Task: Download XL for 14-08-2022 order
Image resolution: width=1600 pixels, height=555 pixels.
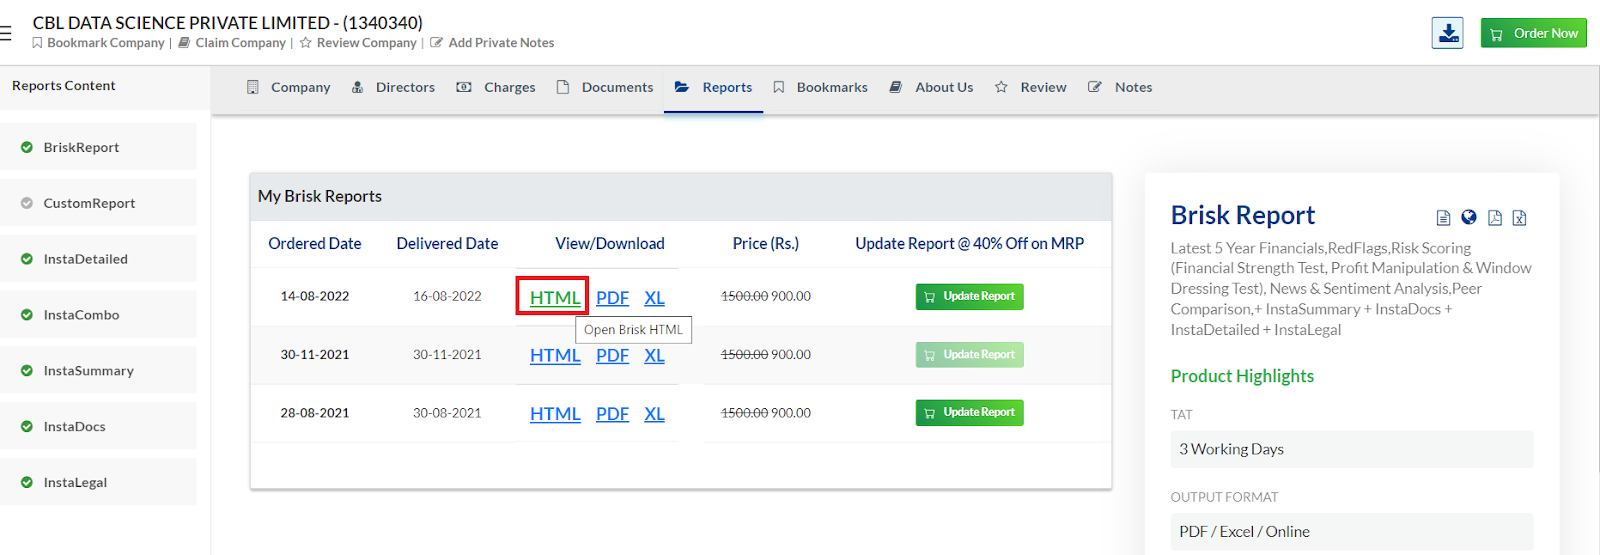Action: (x=654, y=298)
